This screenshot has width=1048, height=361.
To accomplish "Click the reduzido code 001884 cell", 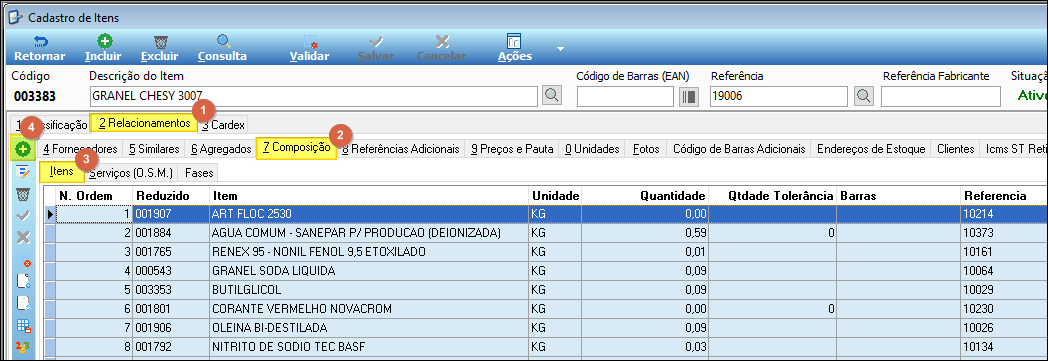I will click(x=170, y=233).
